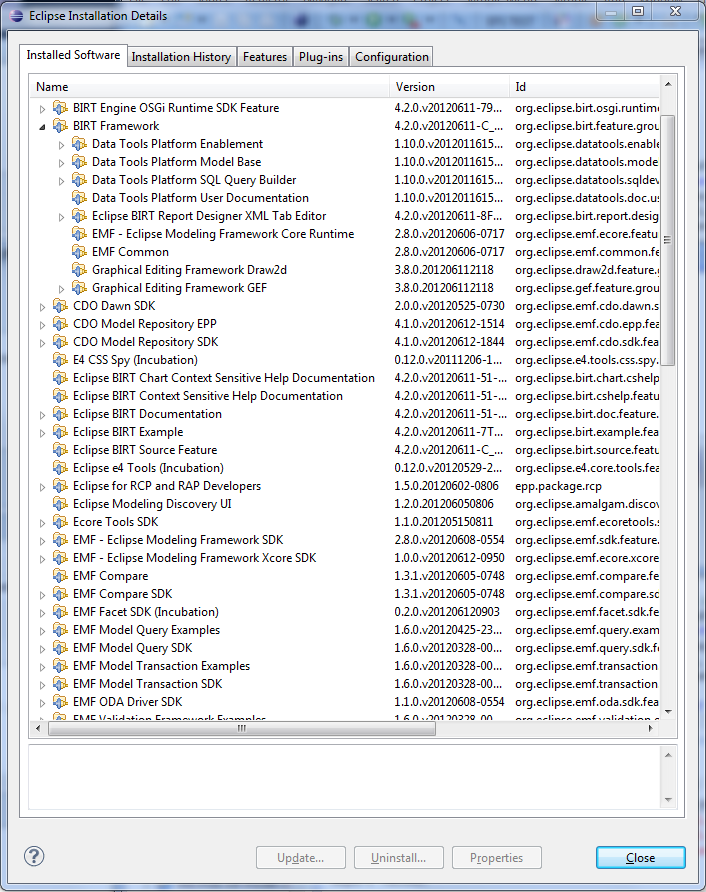Expand EMF Model Transaction SDK node
Viewport: 706px width, 892px height.
(42, 685)
